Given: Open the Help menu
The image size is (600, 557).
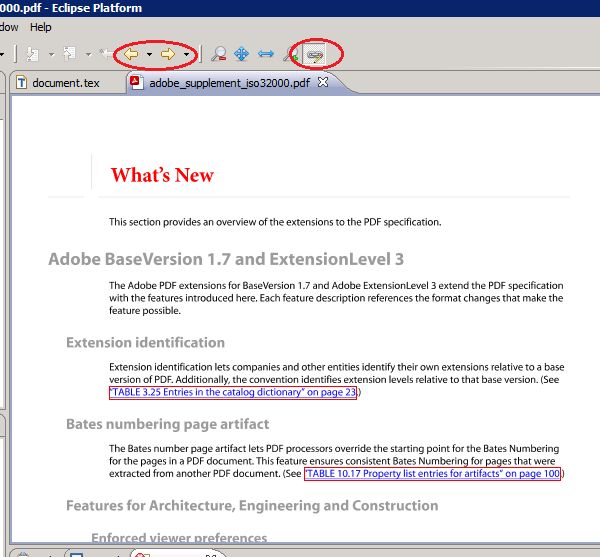Looking at the screenshot, I should pyautogui.click(x=41, y=27).
